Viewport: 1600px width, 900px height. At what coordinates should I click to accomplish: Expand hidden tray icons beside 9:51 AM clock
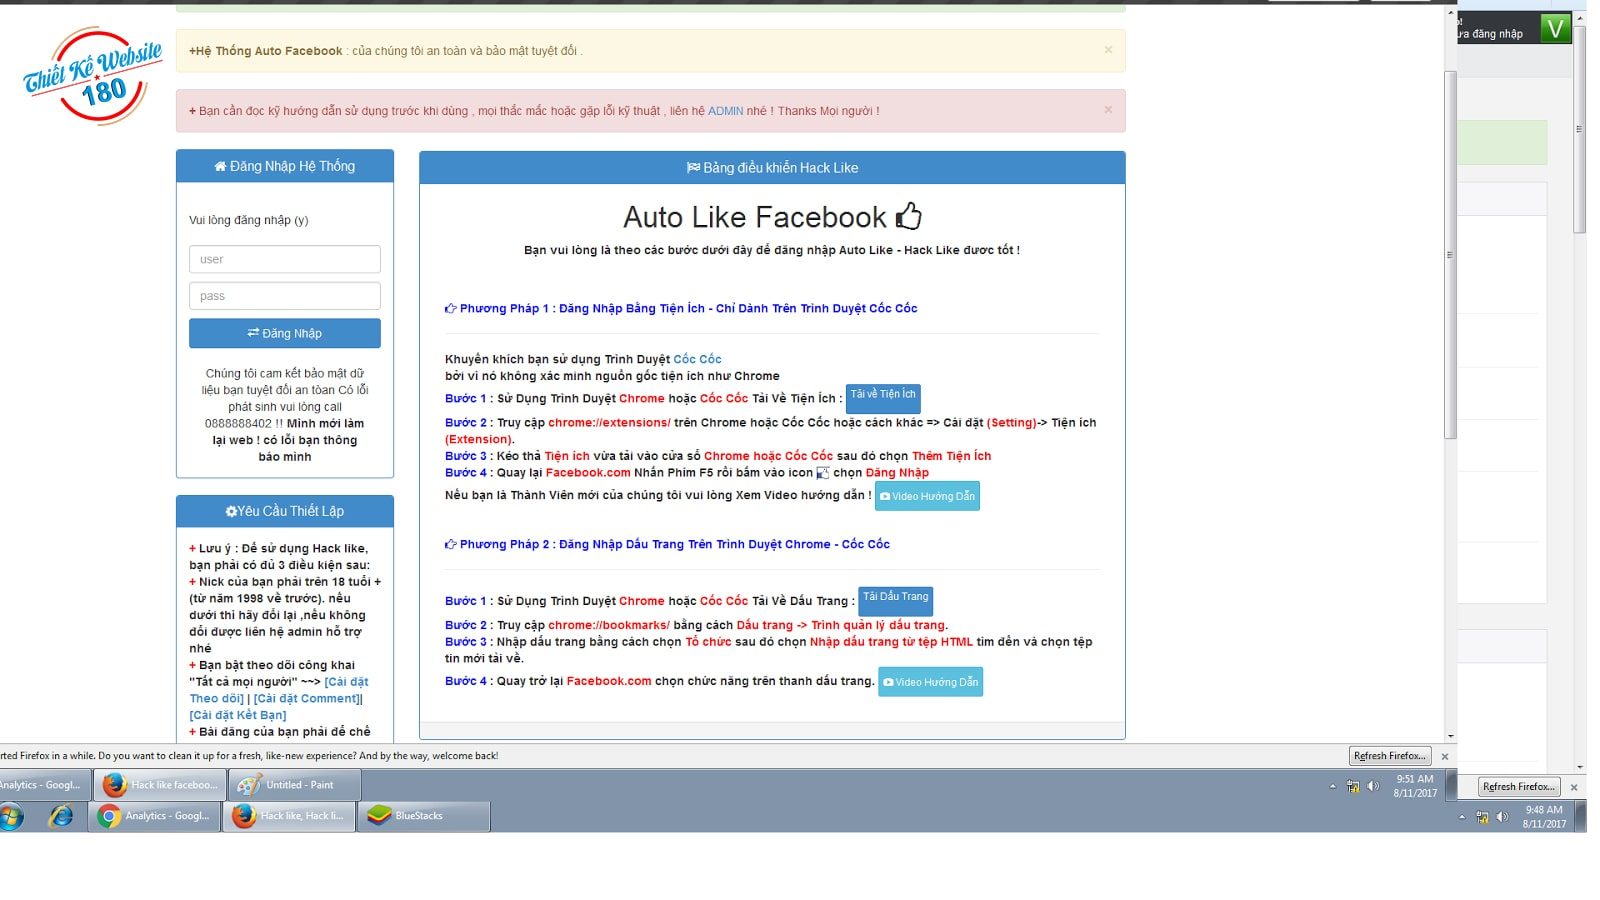pyautogui.click(x=1333, y=787)
